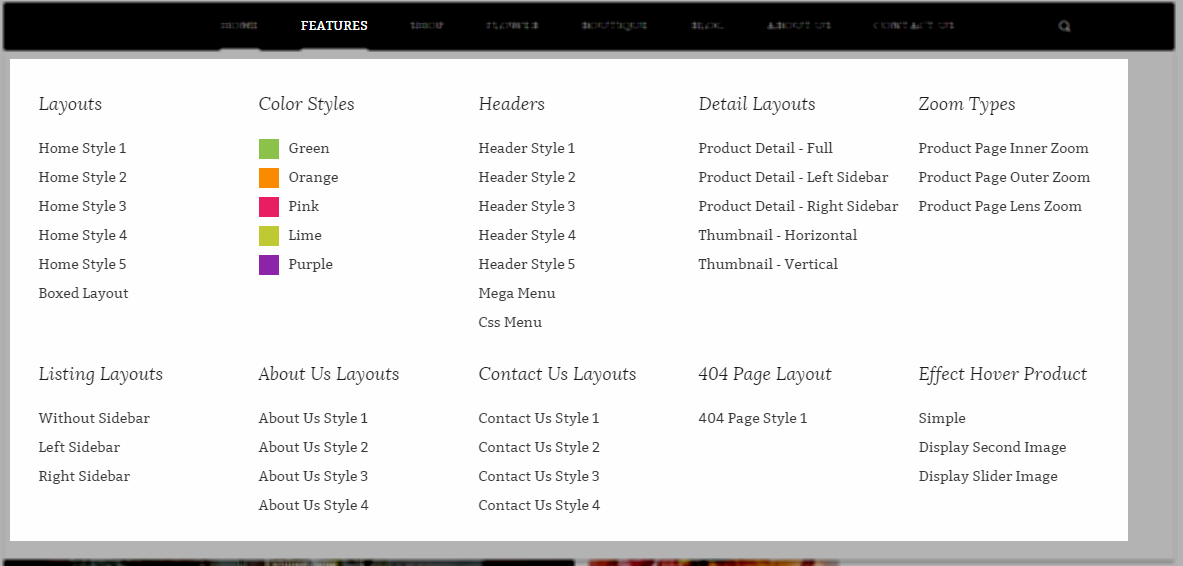Open Product Page Lens Zoom
The width and height of the screenshot is (1183, 566).
(1000, 206)
